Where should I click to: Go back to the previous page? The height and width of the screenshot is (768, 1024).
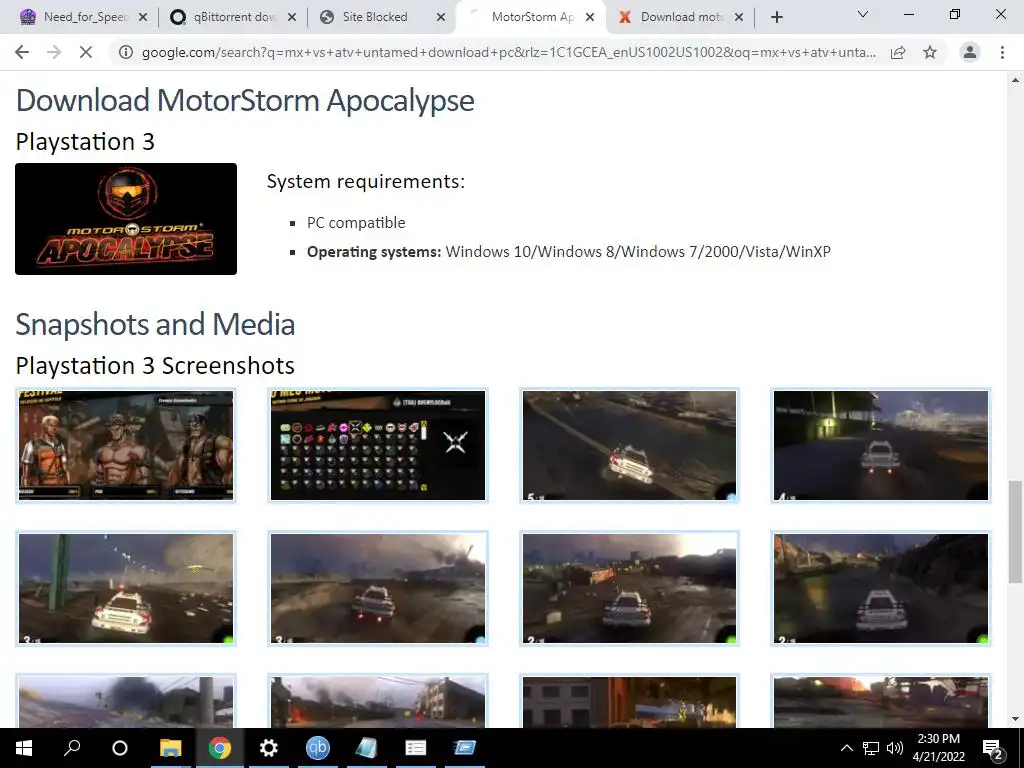(22, 52)
